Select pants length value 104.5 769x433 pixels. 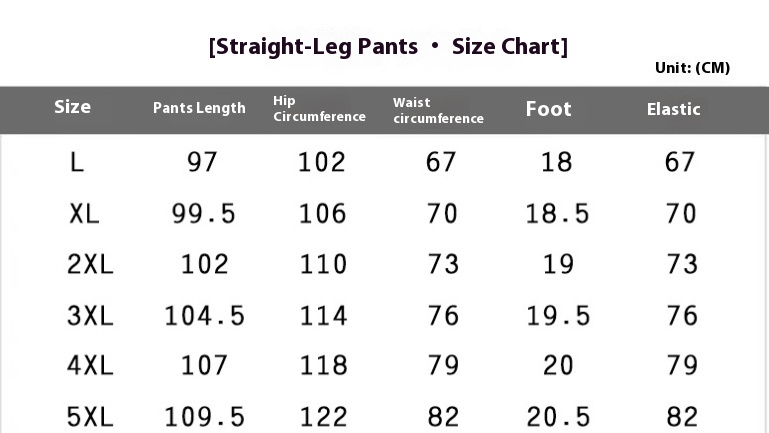pyautogui.click(x=204, y=316)
